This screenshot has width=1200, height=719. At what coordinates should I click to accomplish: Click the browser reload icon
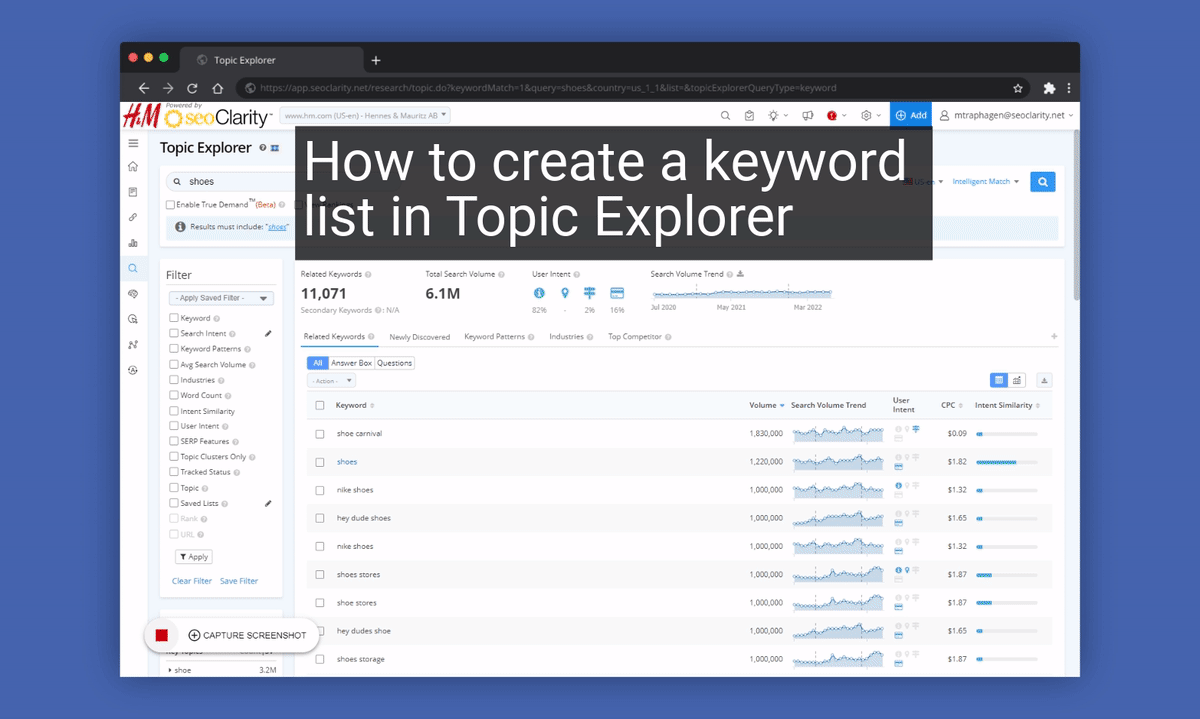192,88
